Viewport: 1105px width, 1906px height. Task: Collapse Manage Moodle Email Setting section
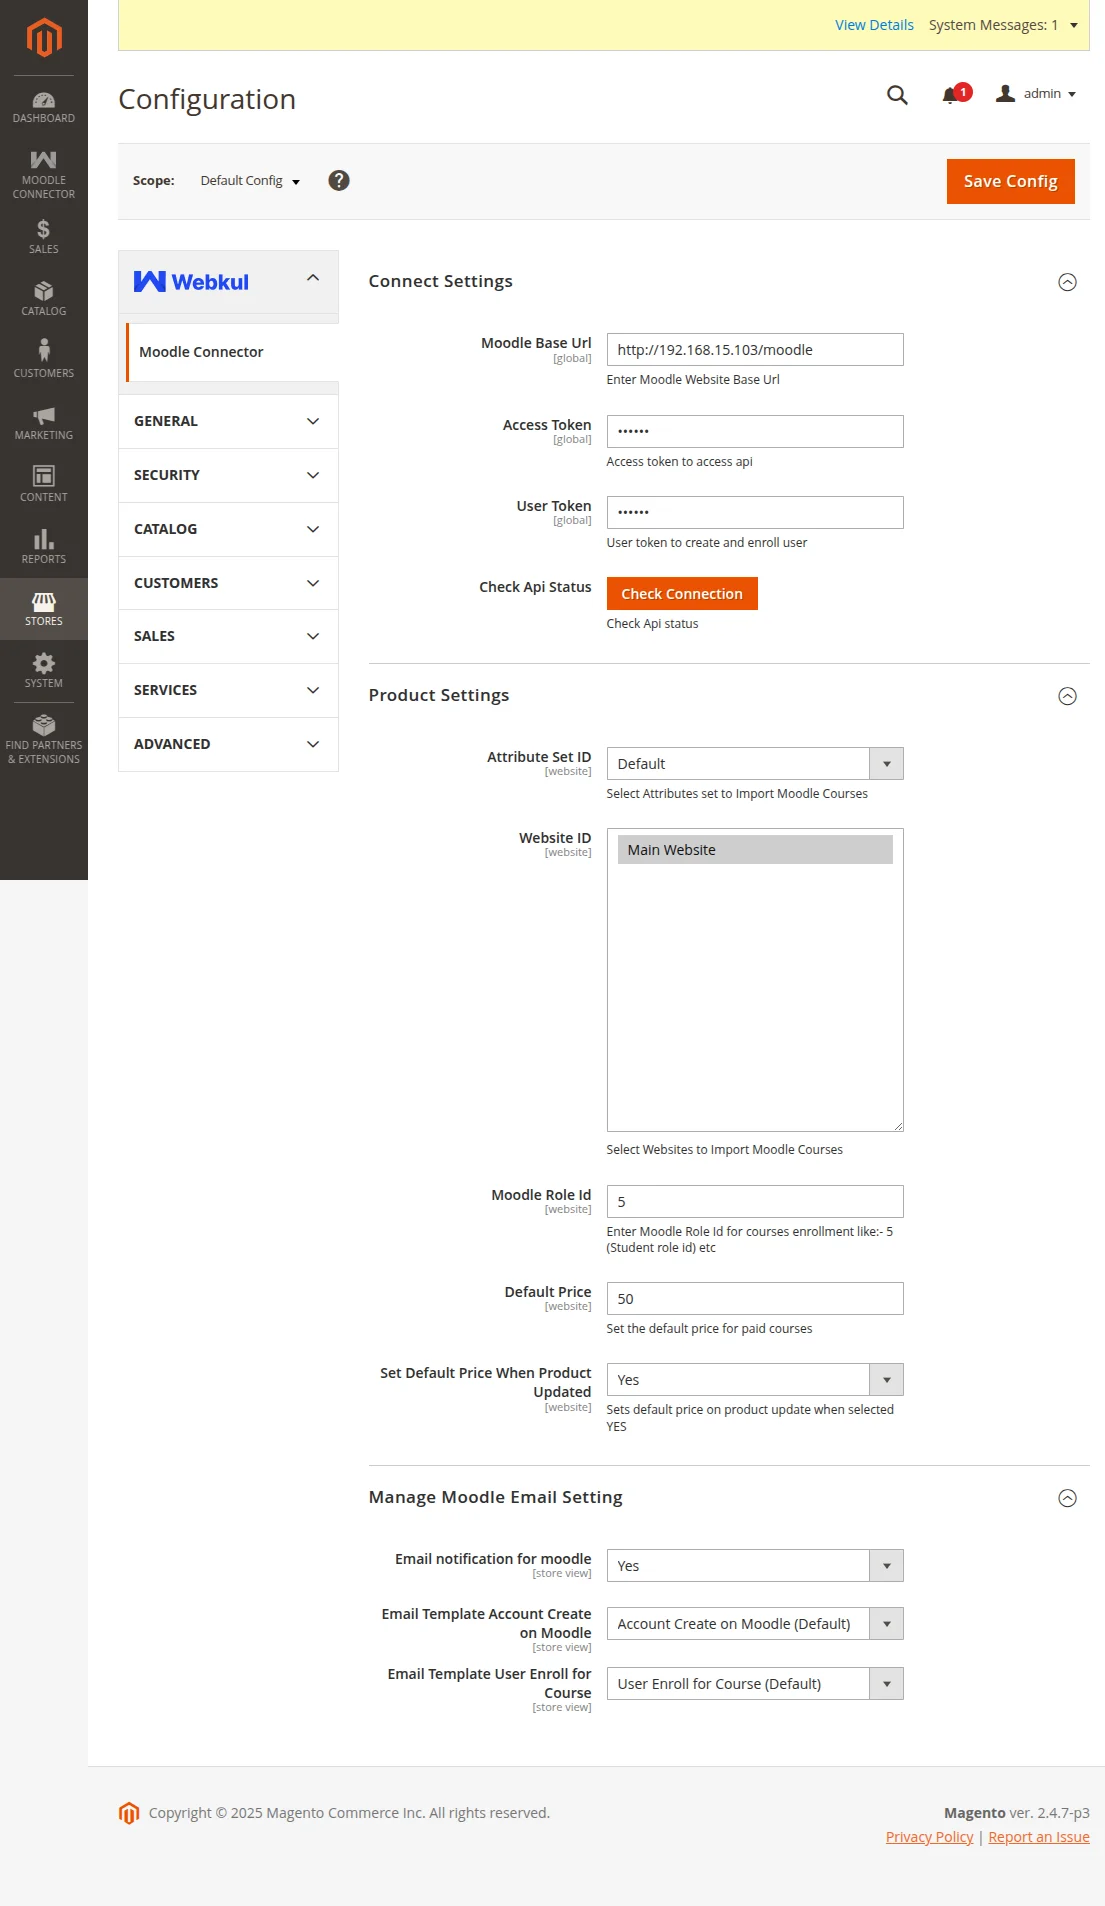point(1067,1498)
